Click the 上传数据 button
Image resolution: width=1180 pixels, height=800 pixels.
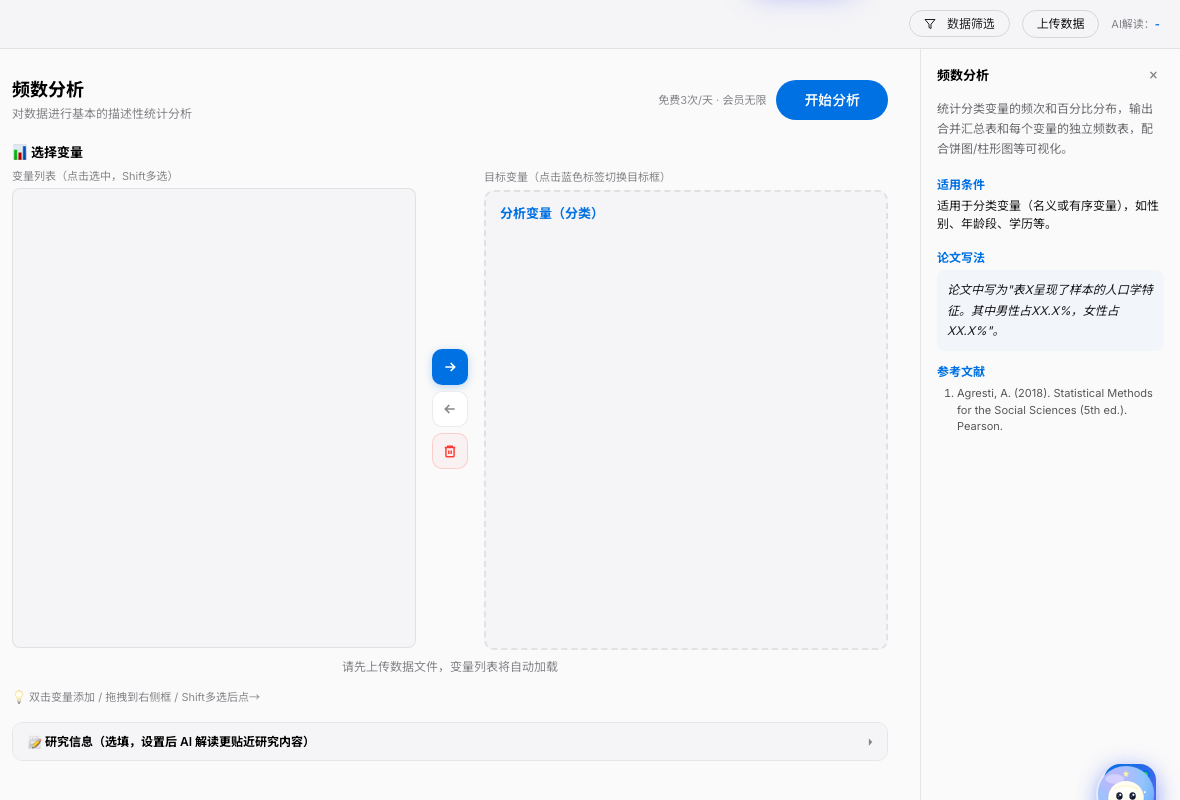[x=1060, y=23]
